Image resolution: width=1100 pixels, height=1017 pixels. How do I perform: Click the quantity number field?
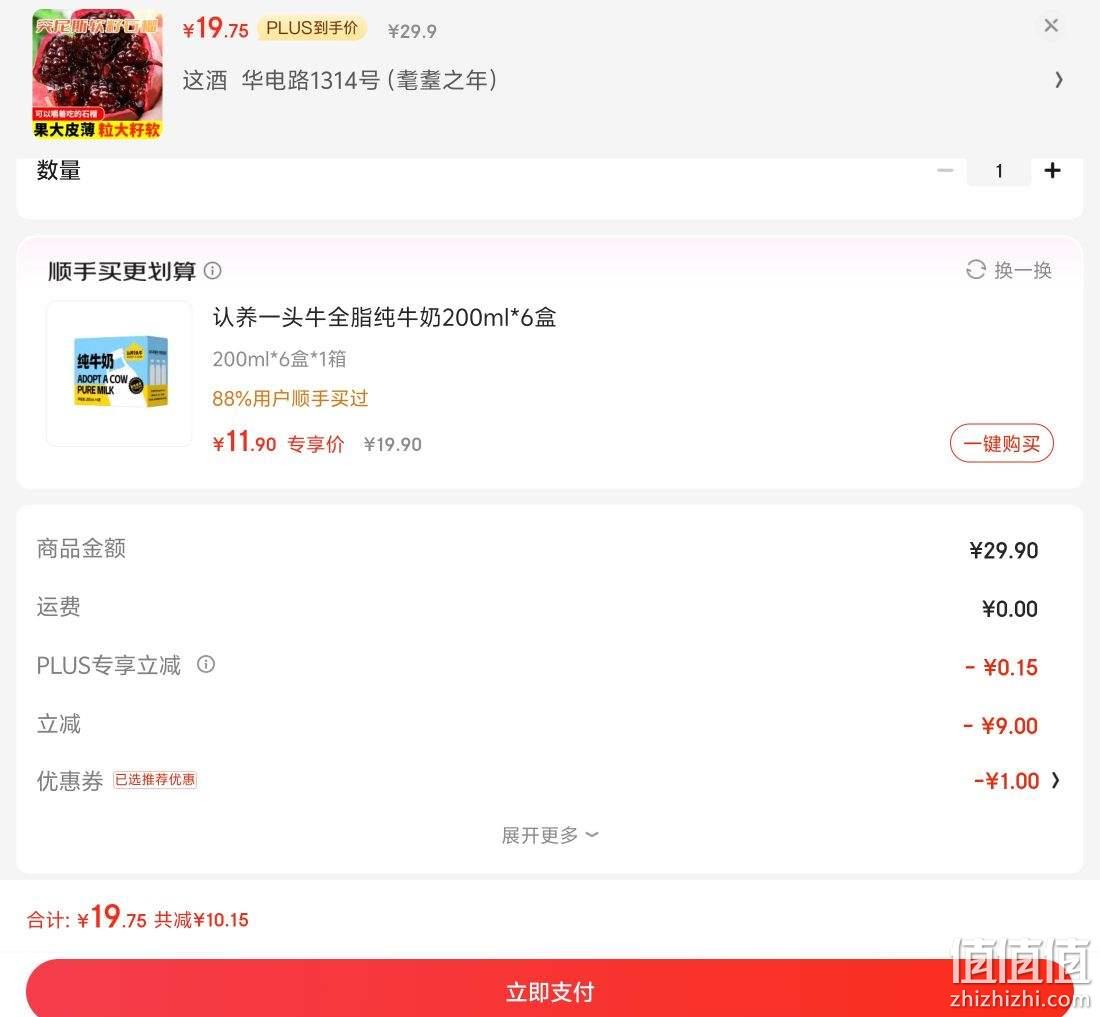tap(999, 171)
